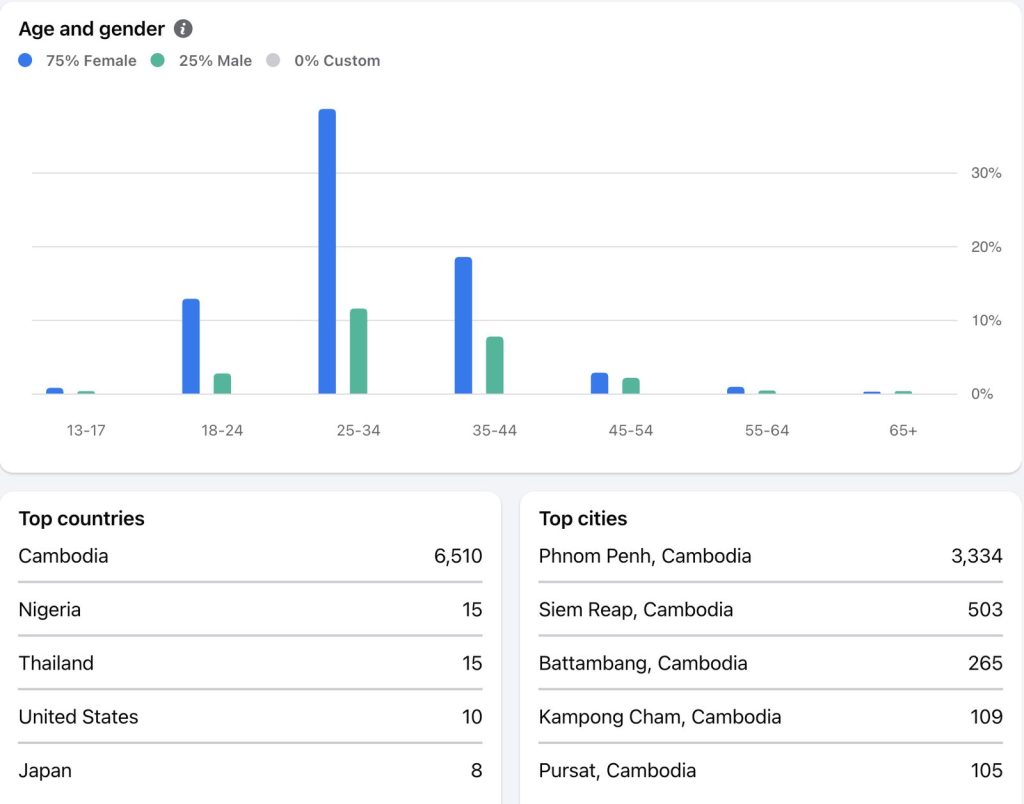Click the female bar for 45-54
Screen dimensions: 1024x804
tap(600, 383)
